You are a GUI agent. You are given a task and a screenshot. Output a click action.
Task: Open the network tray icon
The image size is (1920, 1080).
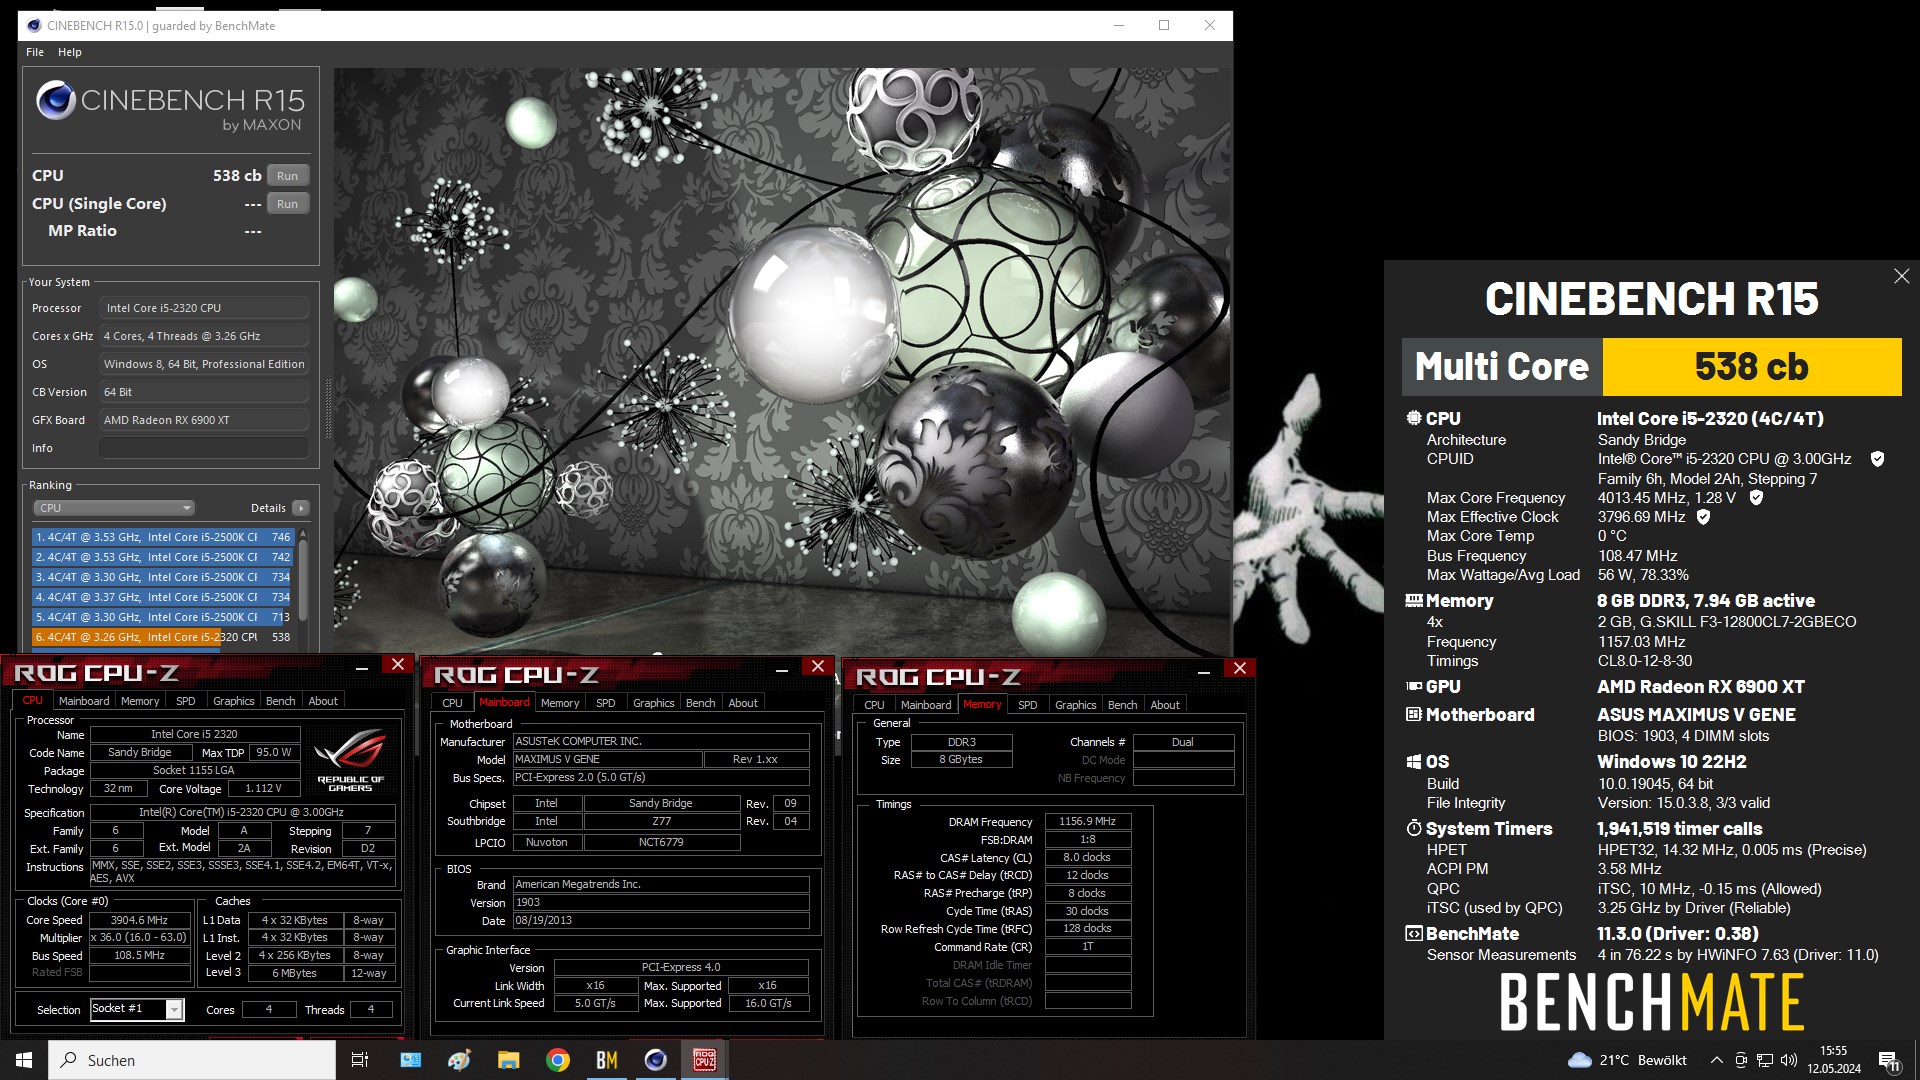click(x=1765, y=1060)
